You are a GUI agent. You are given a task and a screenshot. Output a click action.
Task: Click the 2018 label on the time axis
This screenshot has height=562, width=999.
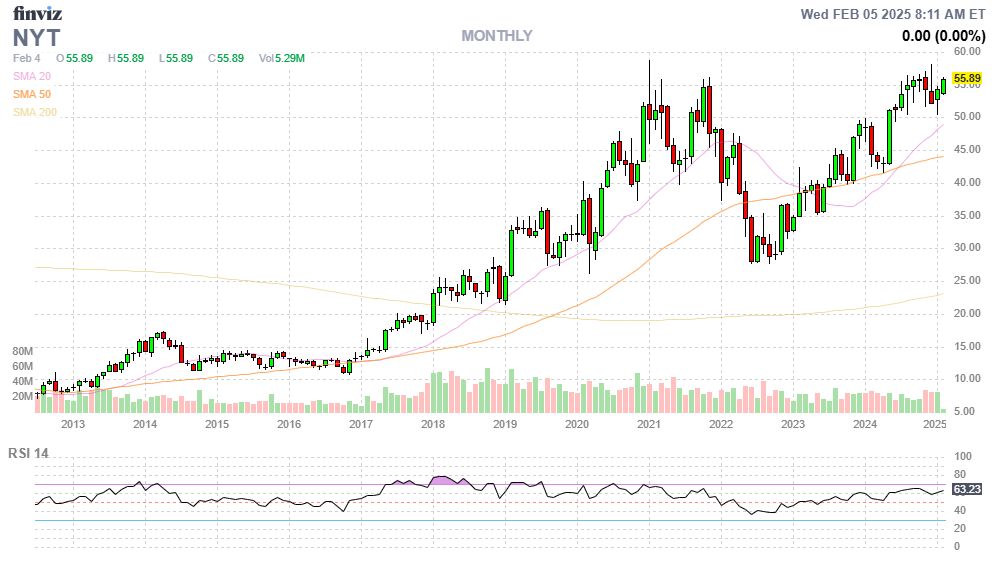[x=433, y=424]
